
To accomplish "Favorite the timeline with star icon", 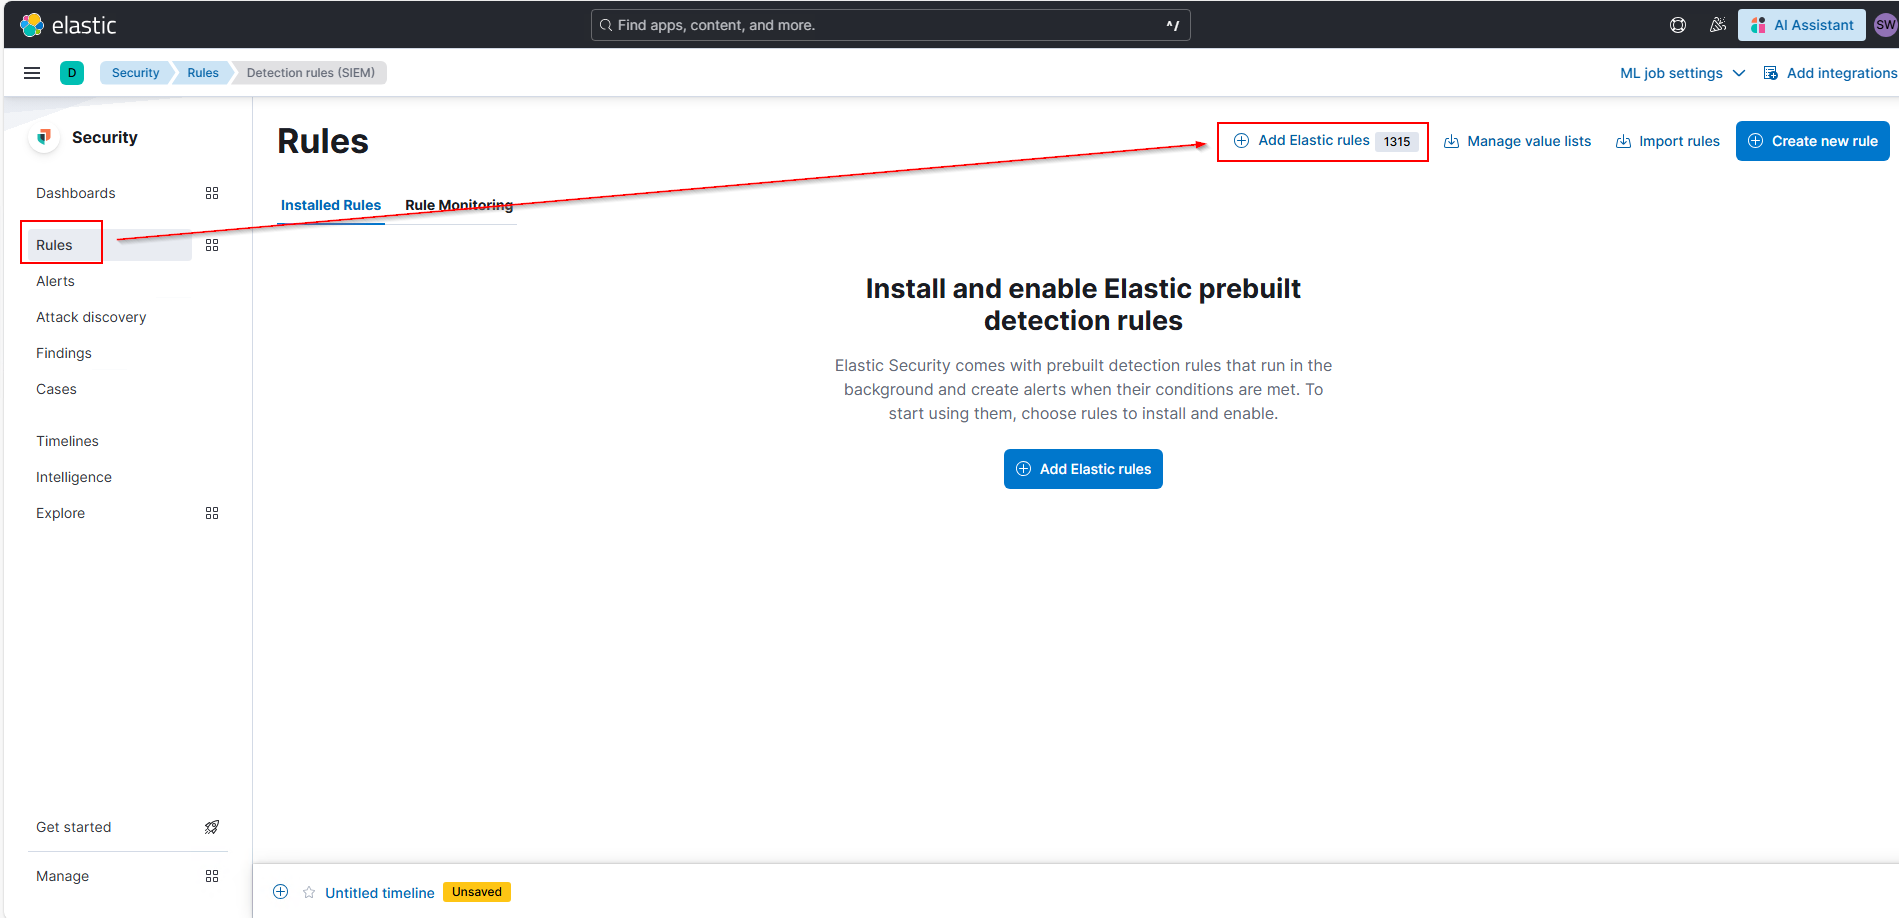I will (x=309, y=892).
